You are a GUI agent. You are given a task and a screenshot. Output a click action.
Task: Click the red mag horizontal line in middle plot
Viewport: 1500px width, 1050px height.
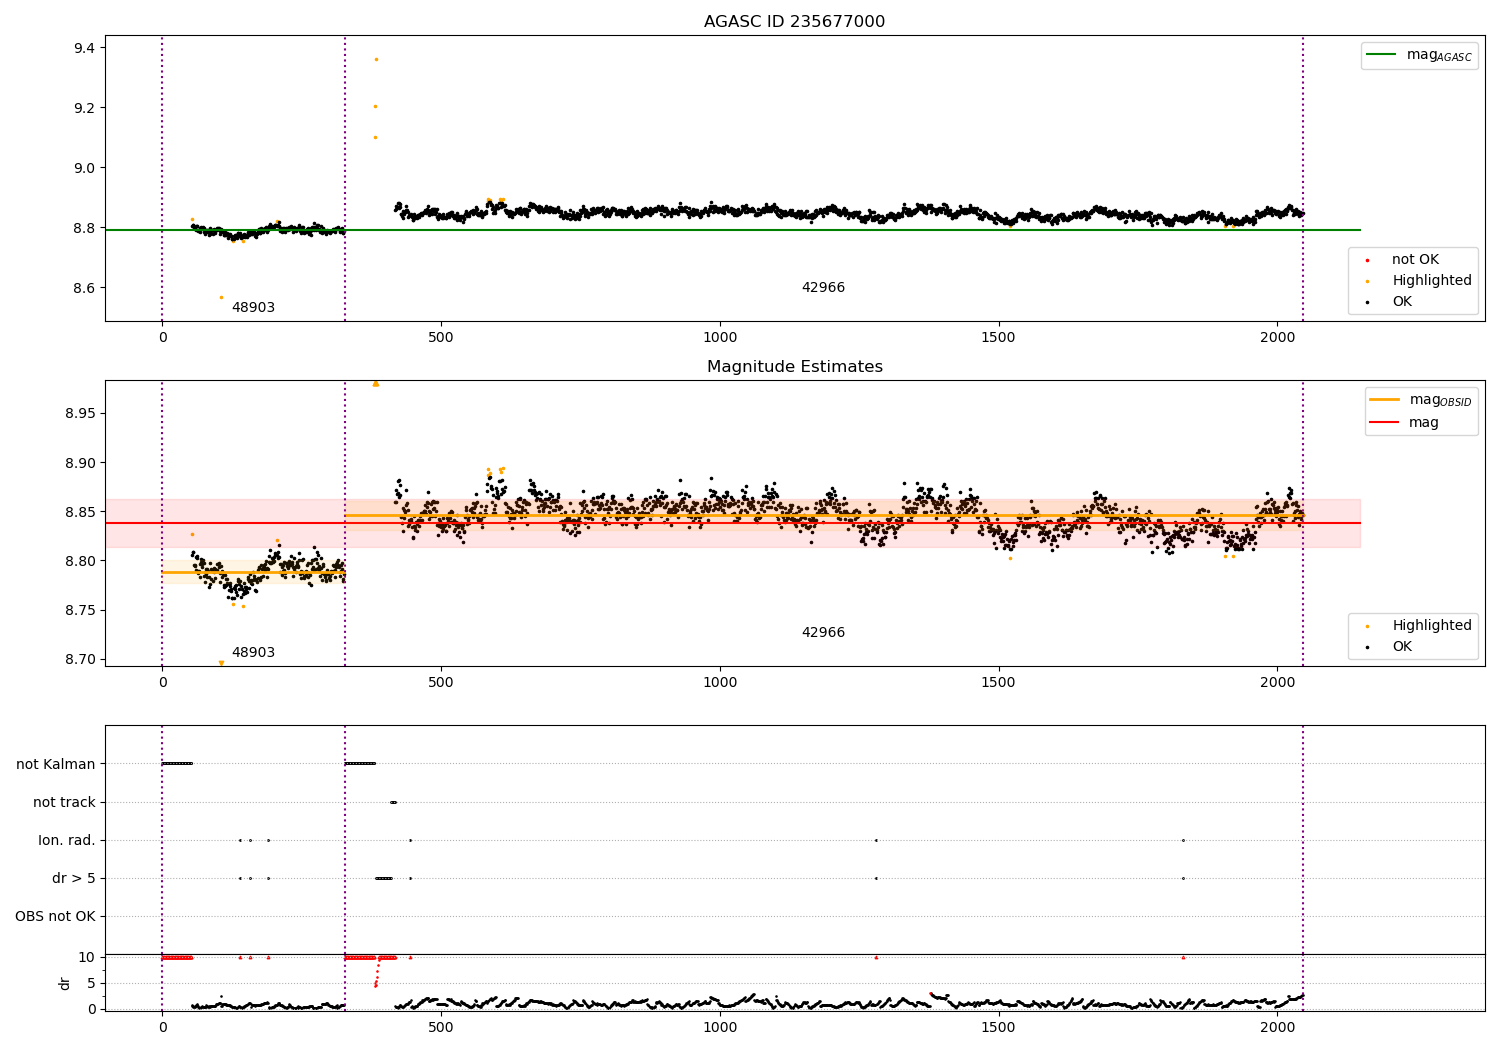point(732,523)
